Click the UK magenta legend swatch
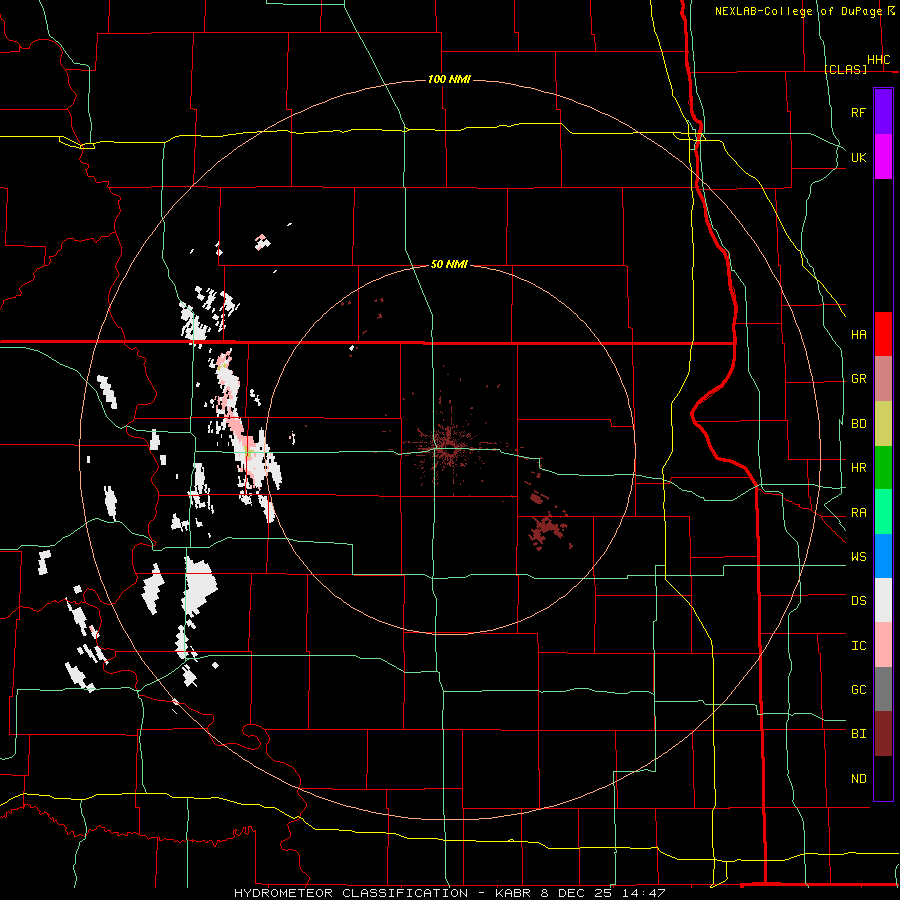Image resolution: width=900 pixels, height=900 pixels. pos(883,157)
